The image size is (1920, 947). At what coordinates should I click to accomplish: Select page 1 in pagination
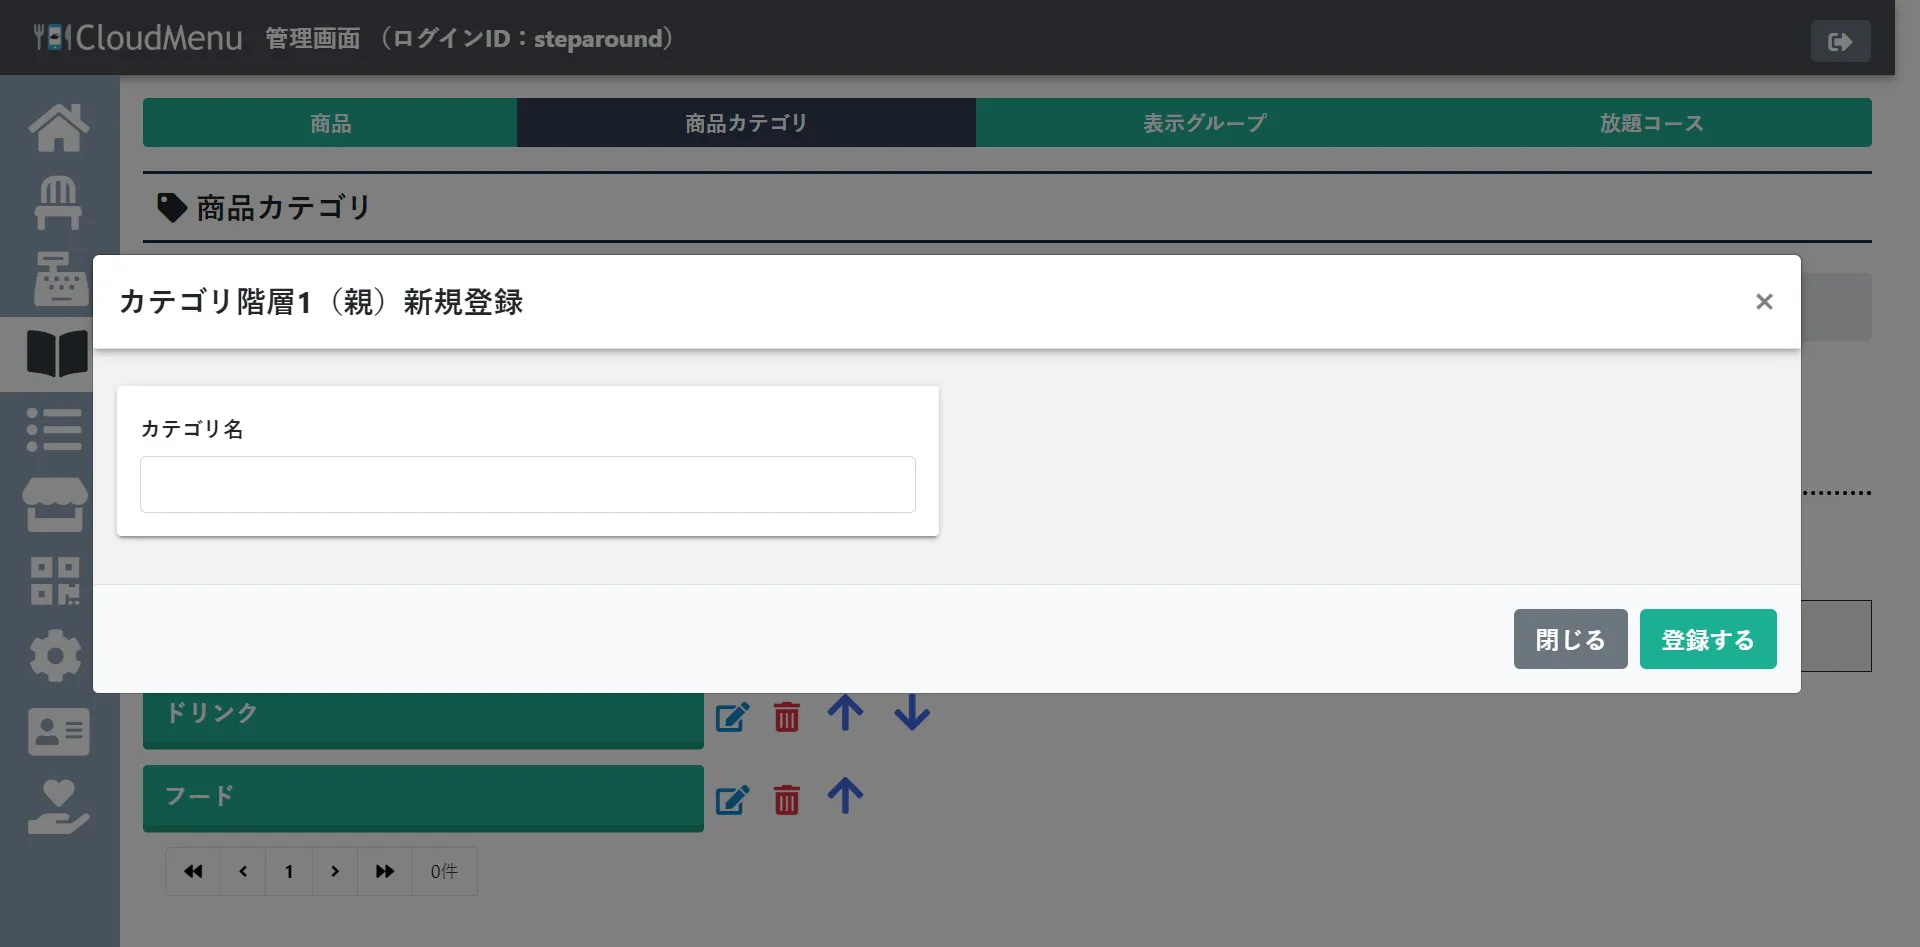[x=289, y=872]
